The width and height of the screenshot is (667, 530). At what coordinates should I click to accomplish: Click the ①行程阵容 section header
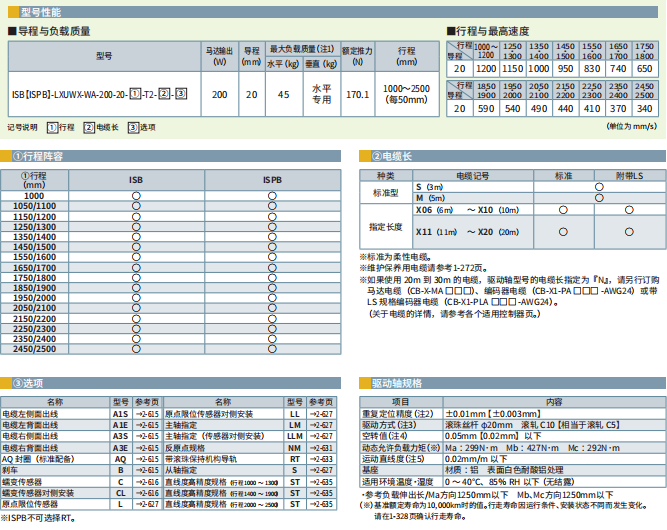(x=170, y=156)
